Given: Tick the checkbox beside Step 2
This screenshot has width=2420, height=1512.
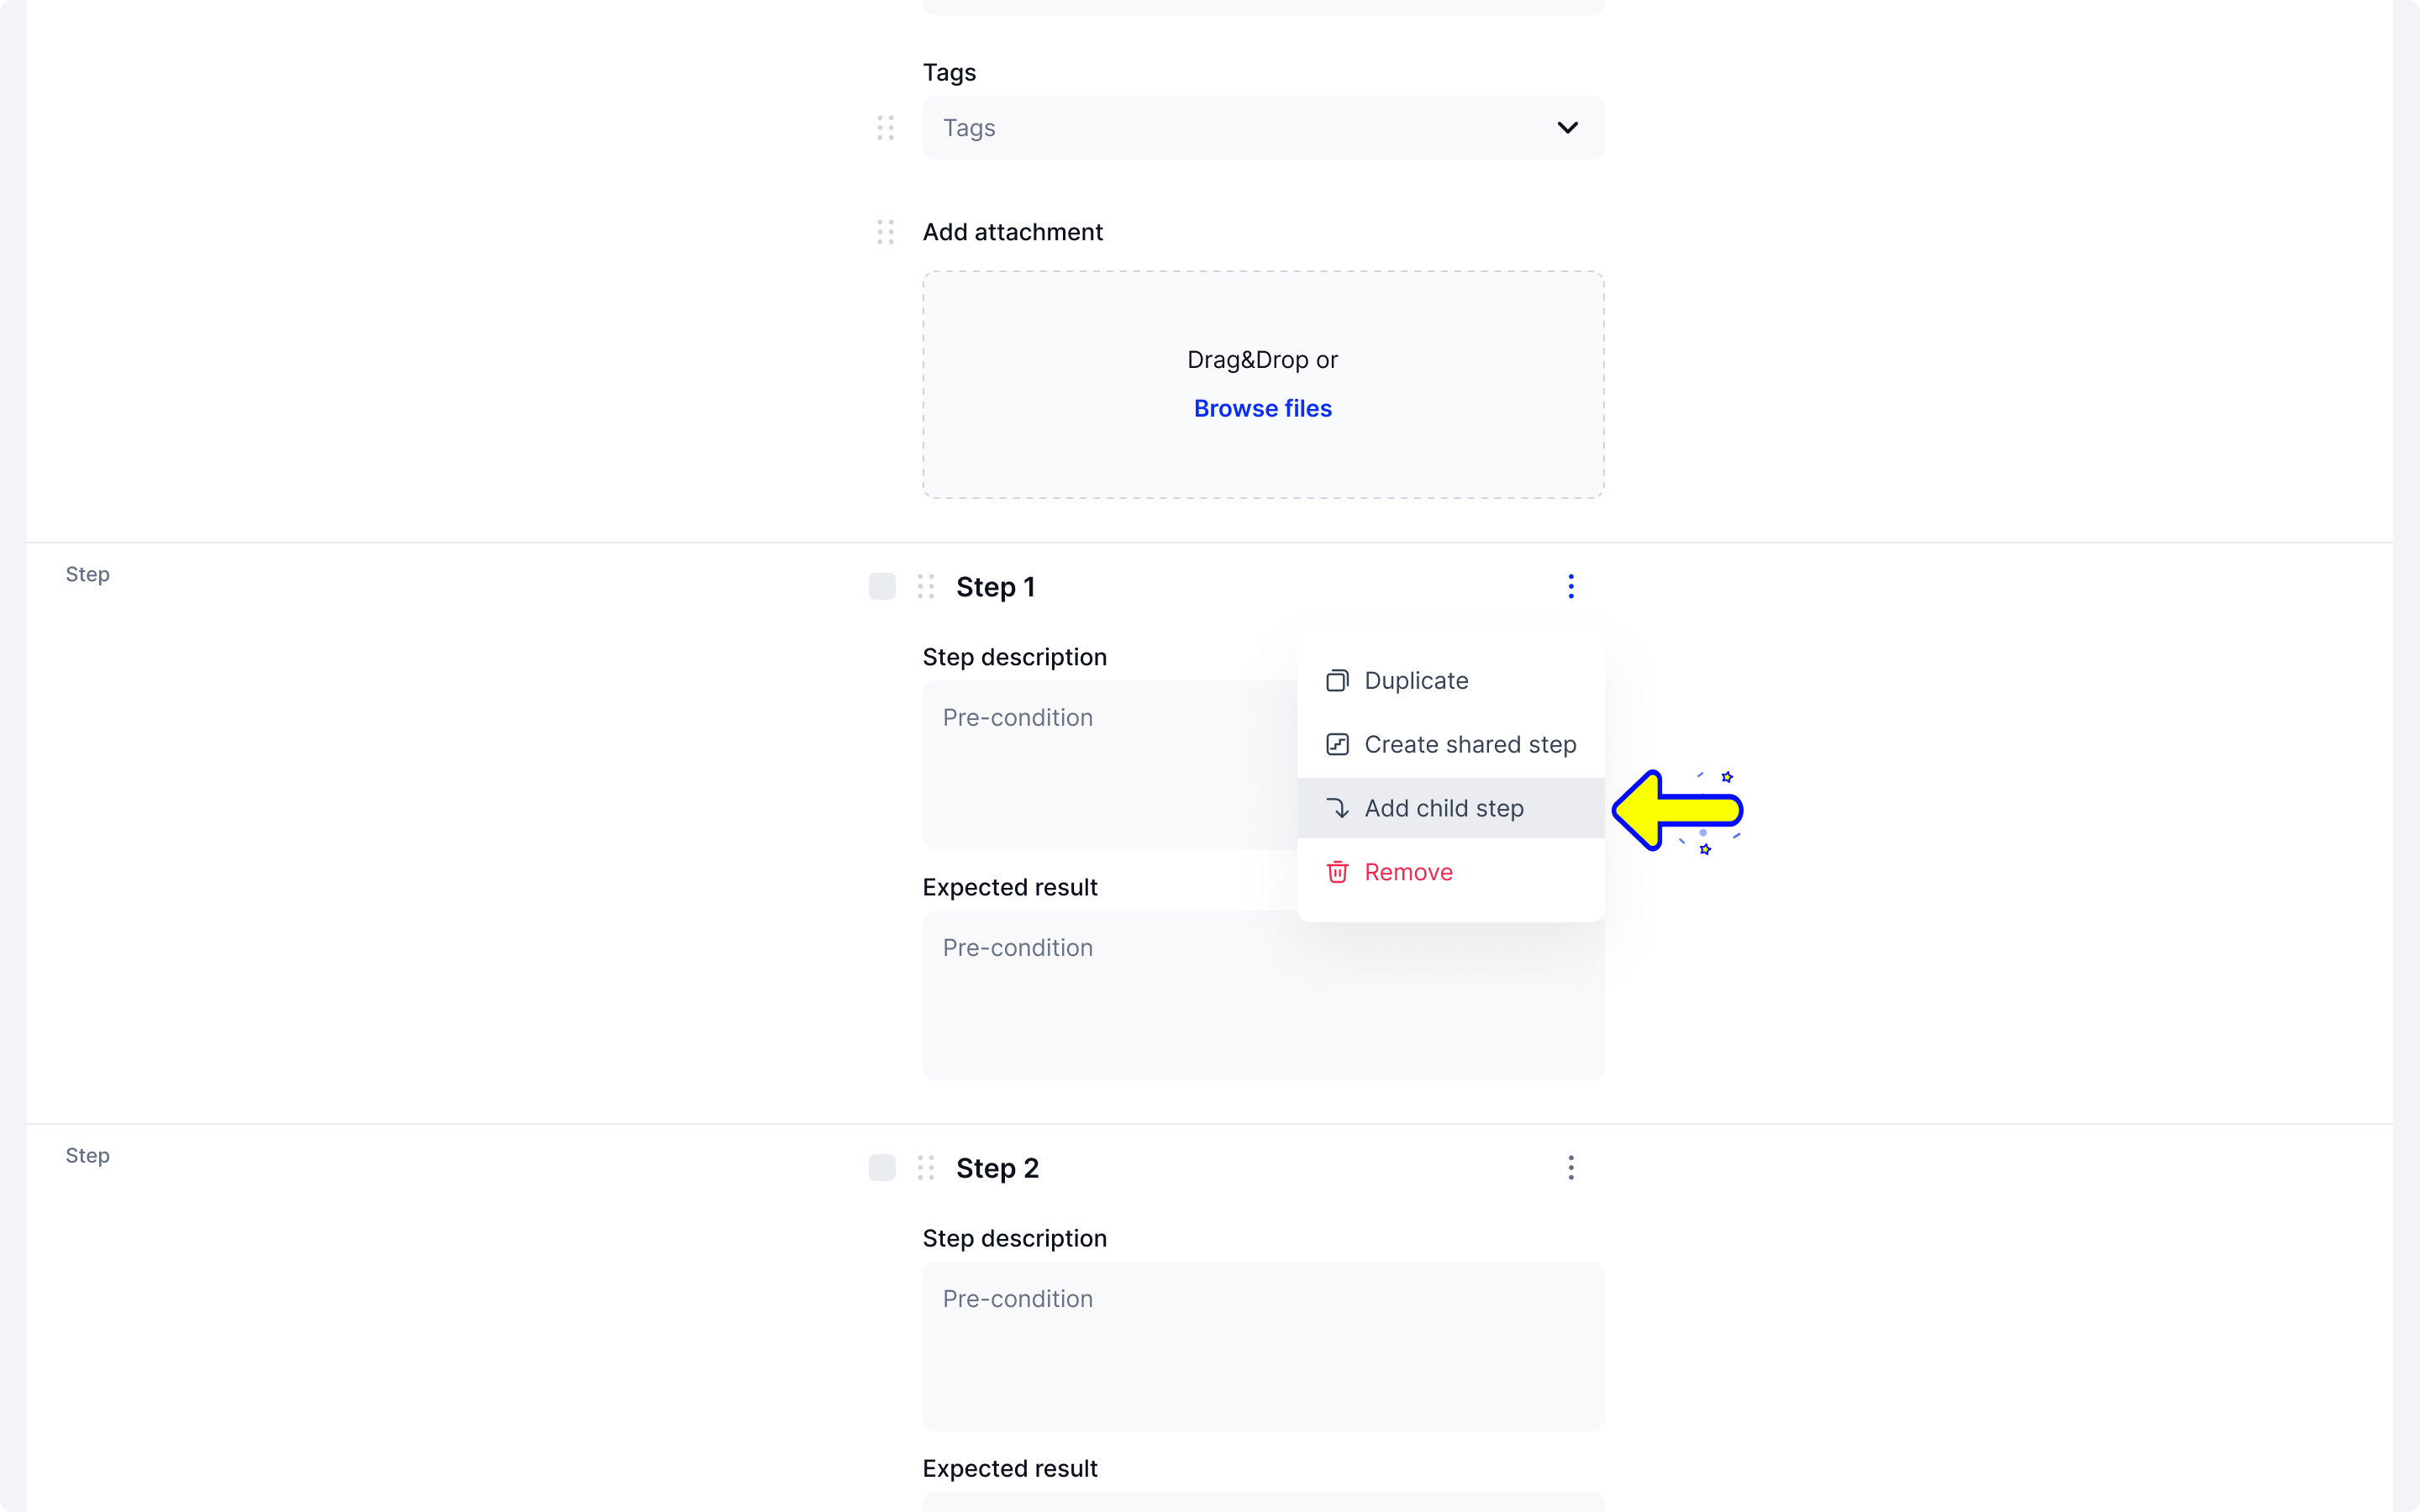Looking at the screenshot, I should click(882, 1168).
